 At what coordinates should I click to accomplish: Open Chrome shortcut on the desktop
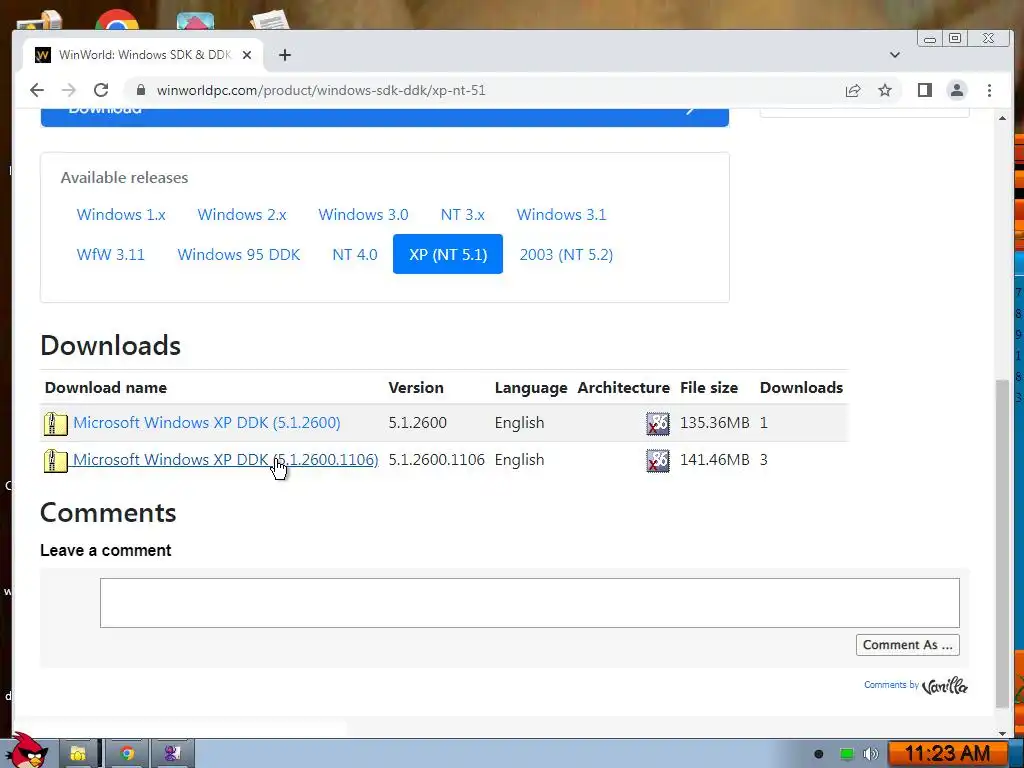coord(117,20)
